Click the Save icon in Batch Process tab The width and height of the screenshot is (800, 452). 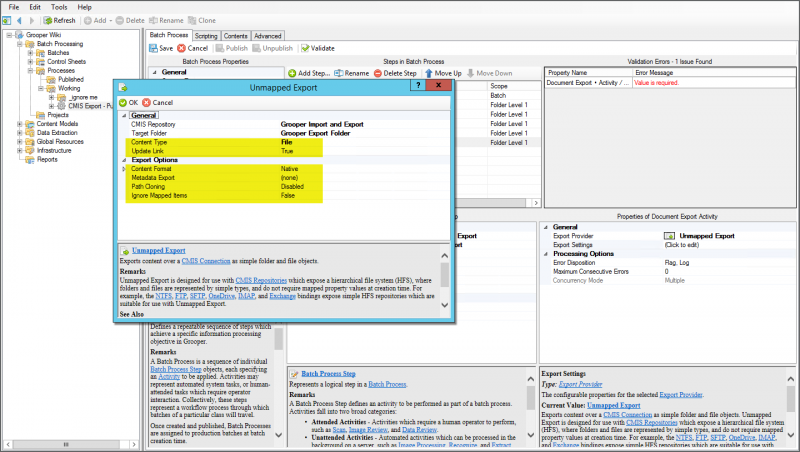pyautogui.click(x=153, y=48)
